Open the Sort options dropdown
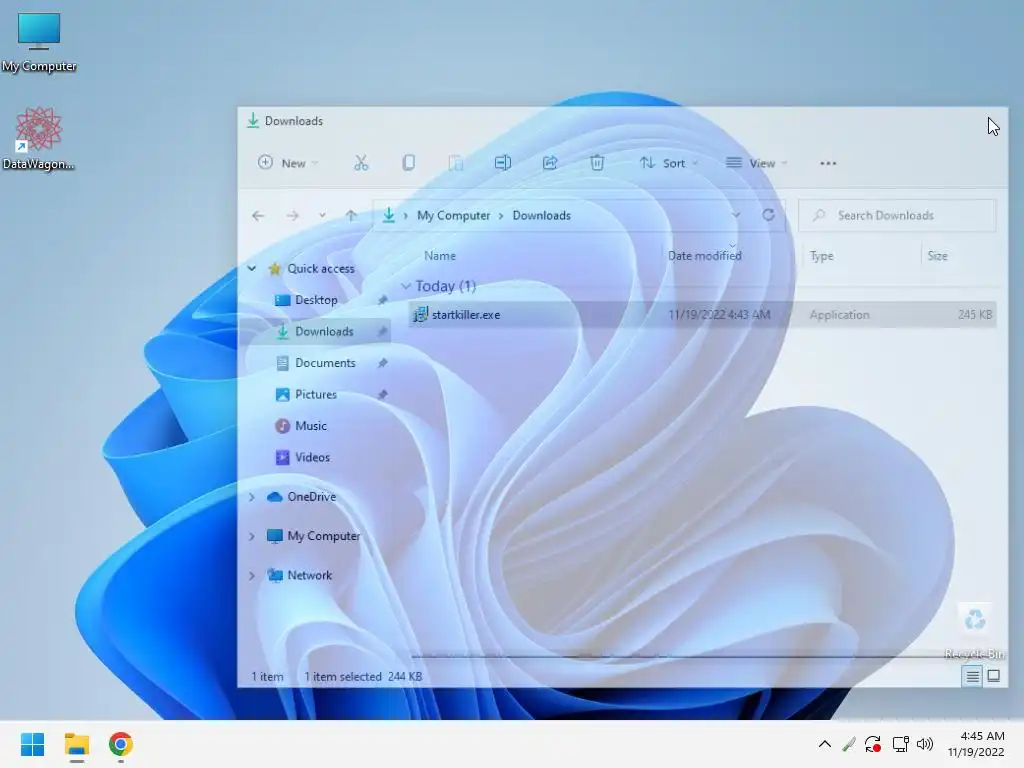1024x768 pixels. 669,163
